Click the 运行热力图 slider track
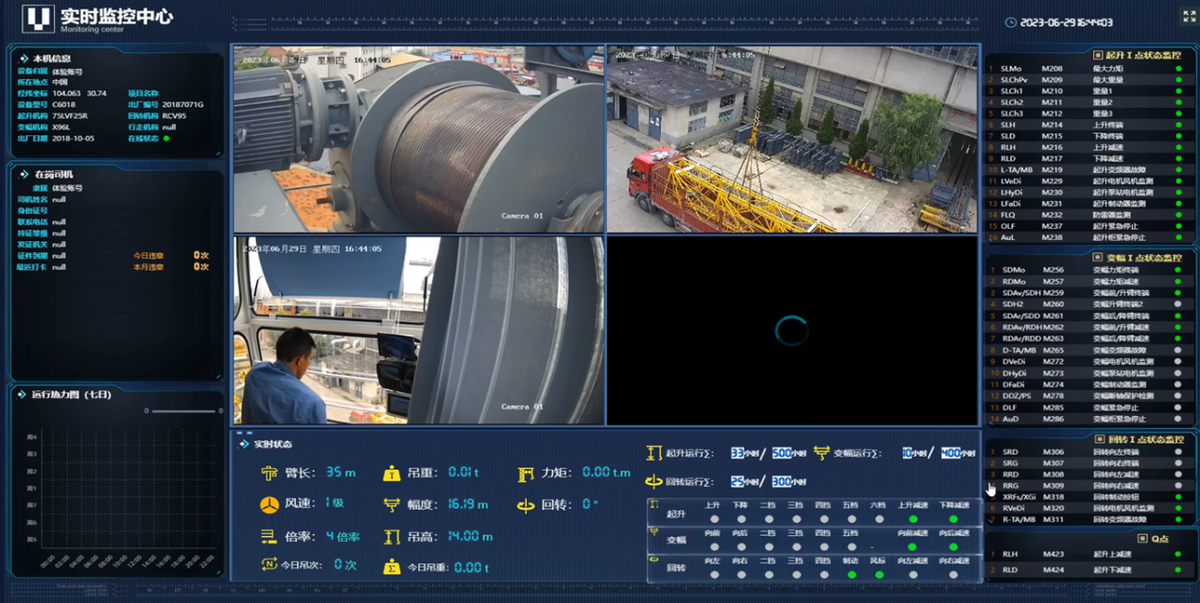This screenshot has height=603, width=1200. click(x=182, y=411)
